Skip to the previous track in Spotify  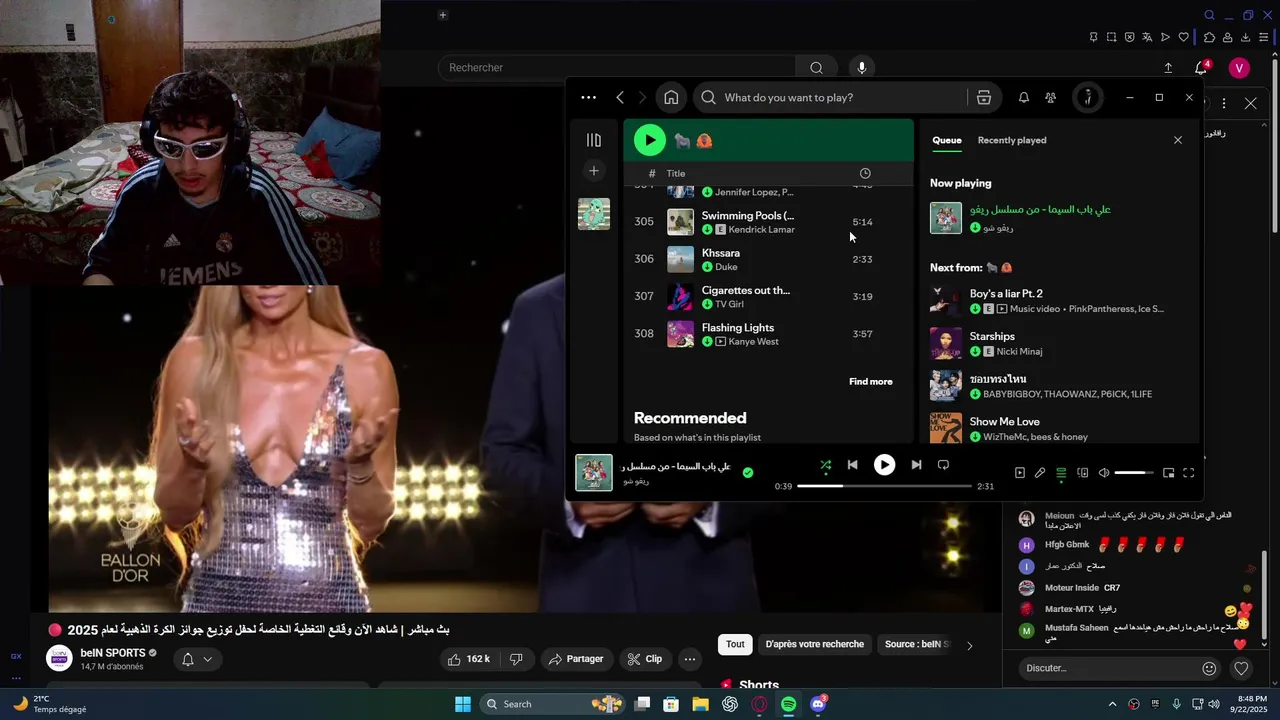pos(852,465)
